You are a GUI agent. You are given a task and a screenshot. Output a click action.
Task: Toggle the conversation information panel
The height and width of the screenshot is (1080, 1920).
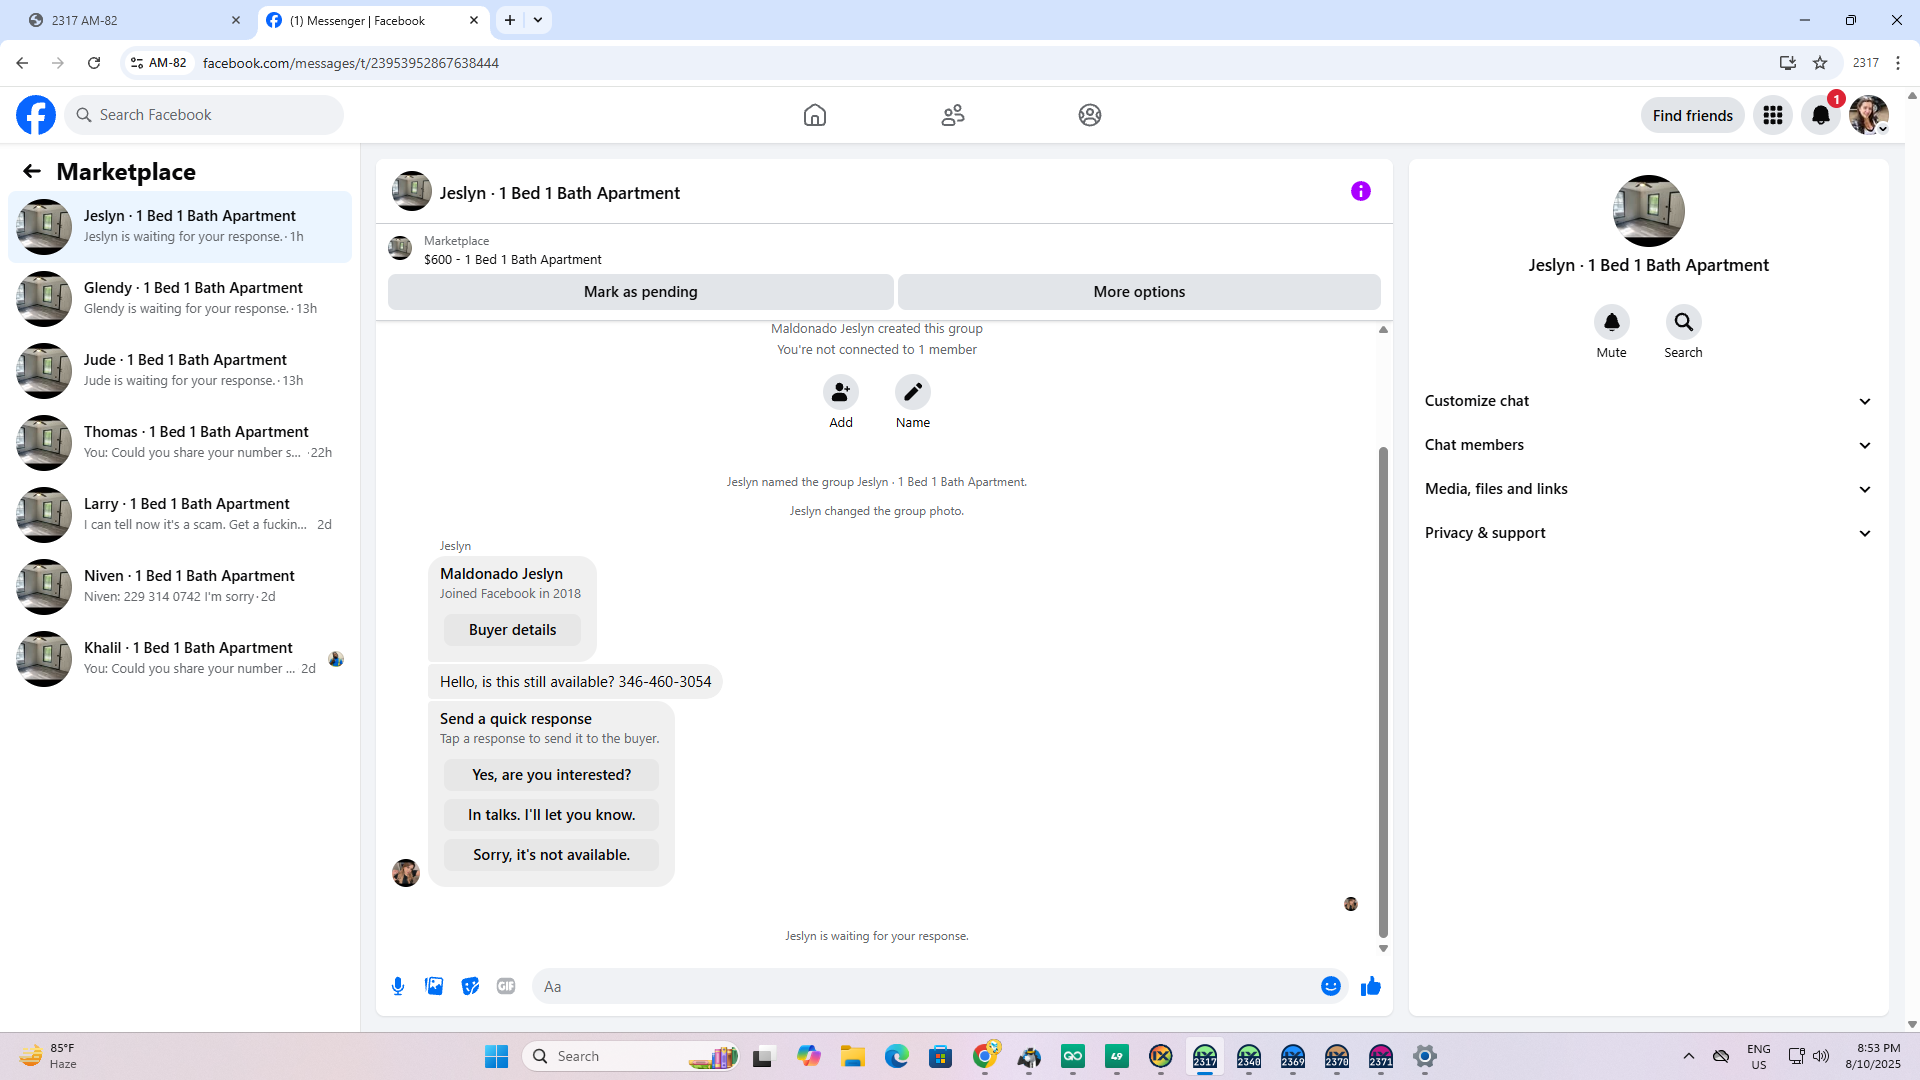tap(1360, 191)
